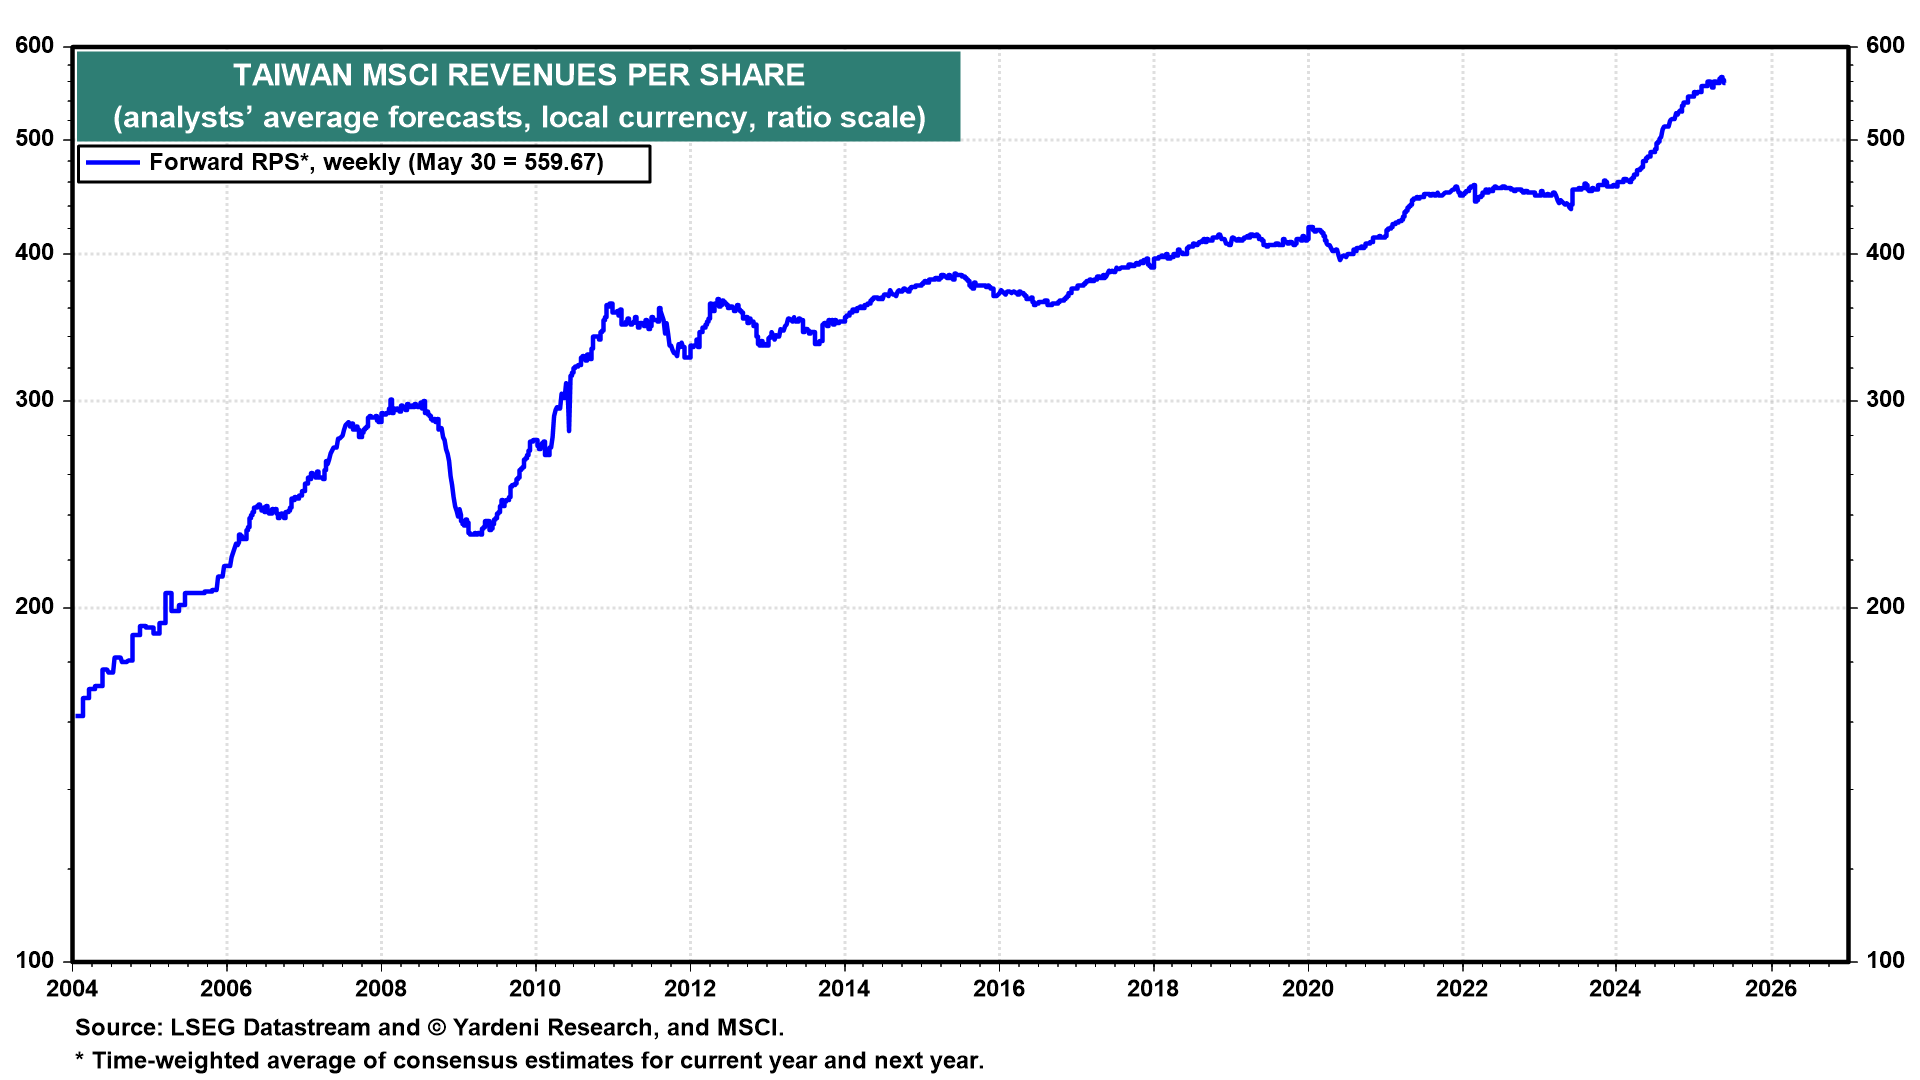
Task: Click the left axis 600 label
Action: (35, 46)
